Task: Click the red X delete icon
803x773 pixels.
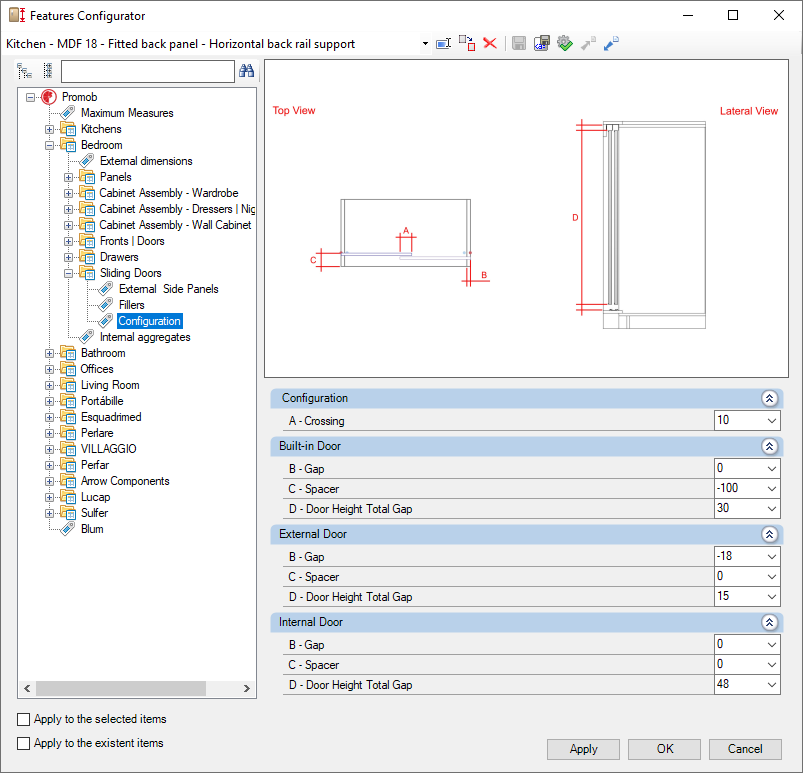Action: pos(490,44)
